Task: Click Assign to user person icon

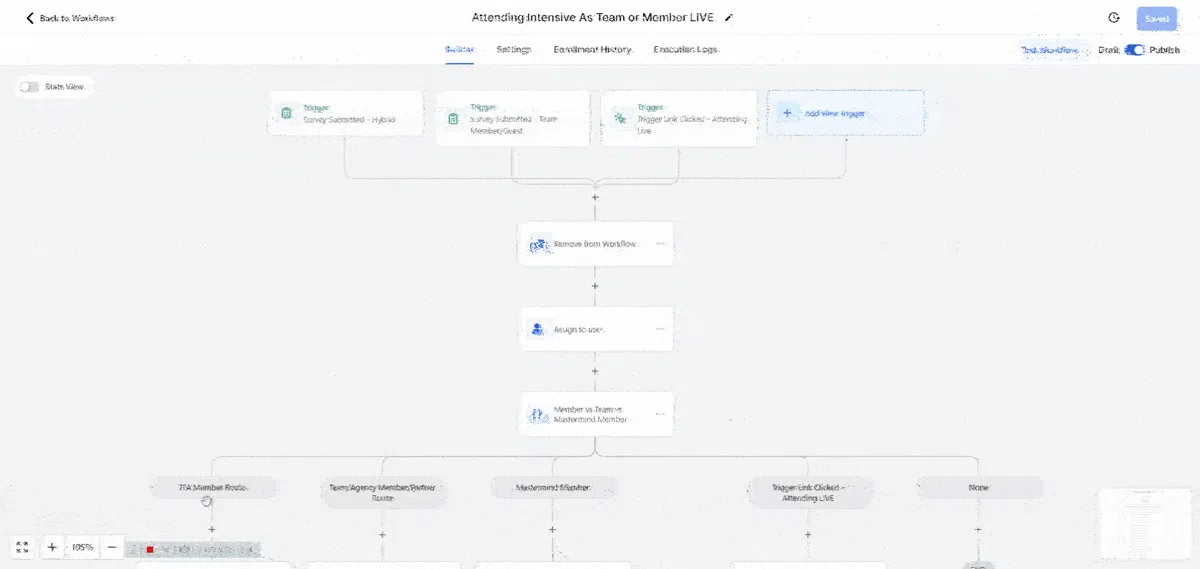Action: click(x=538, y=329)
